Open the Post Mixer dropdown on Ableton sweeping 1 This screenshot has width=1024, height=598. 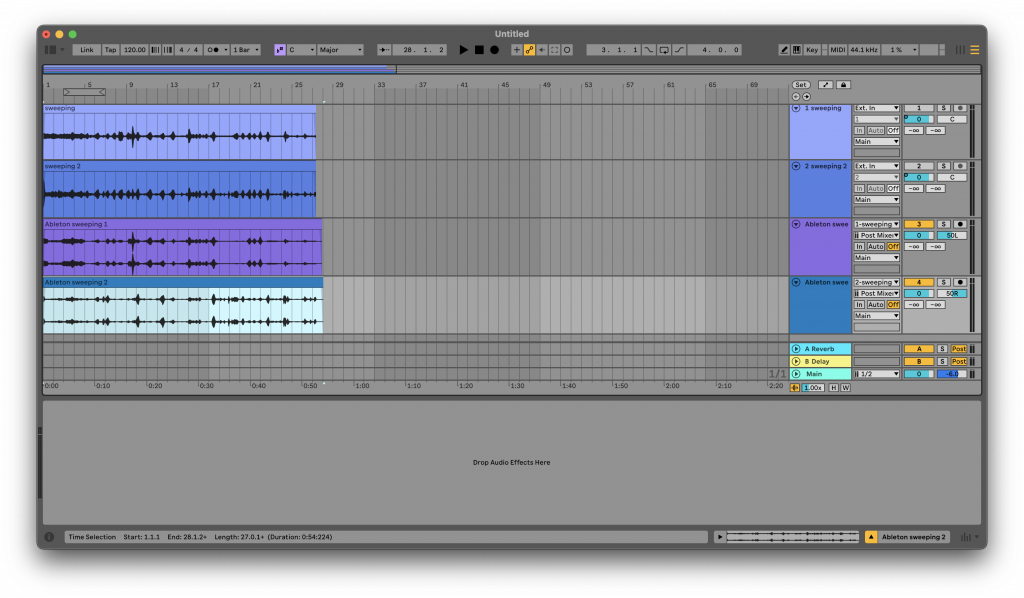click(876, 236)
